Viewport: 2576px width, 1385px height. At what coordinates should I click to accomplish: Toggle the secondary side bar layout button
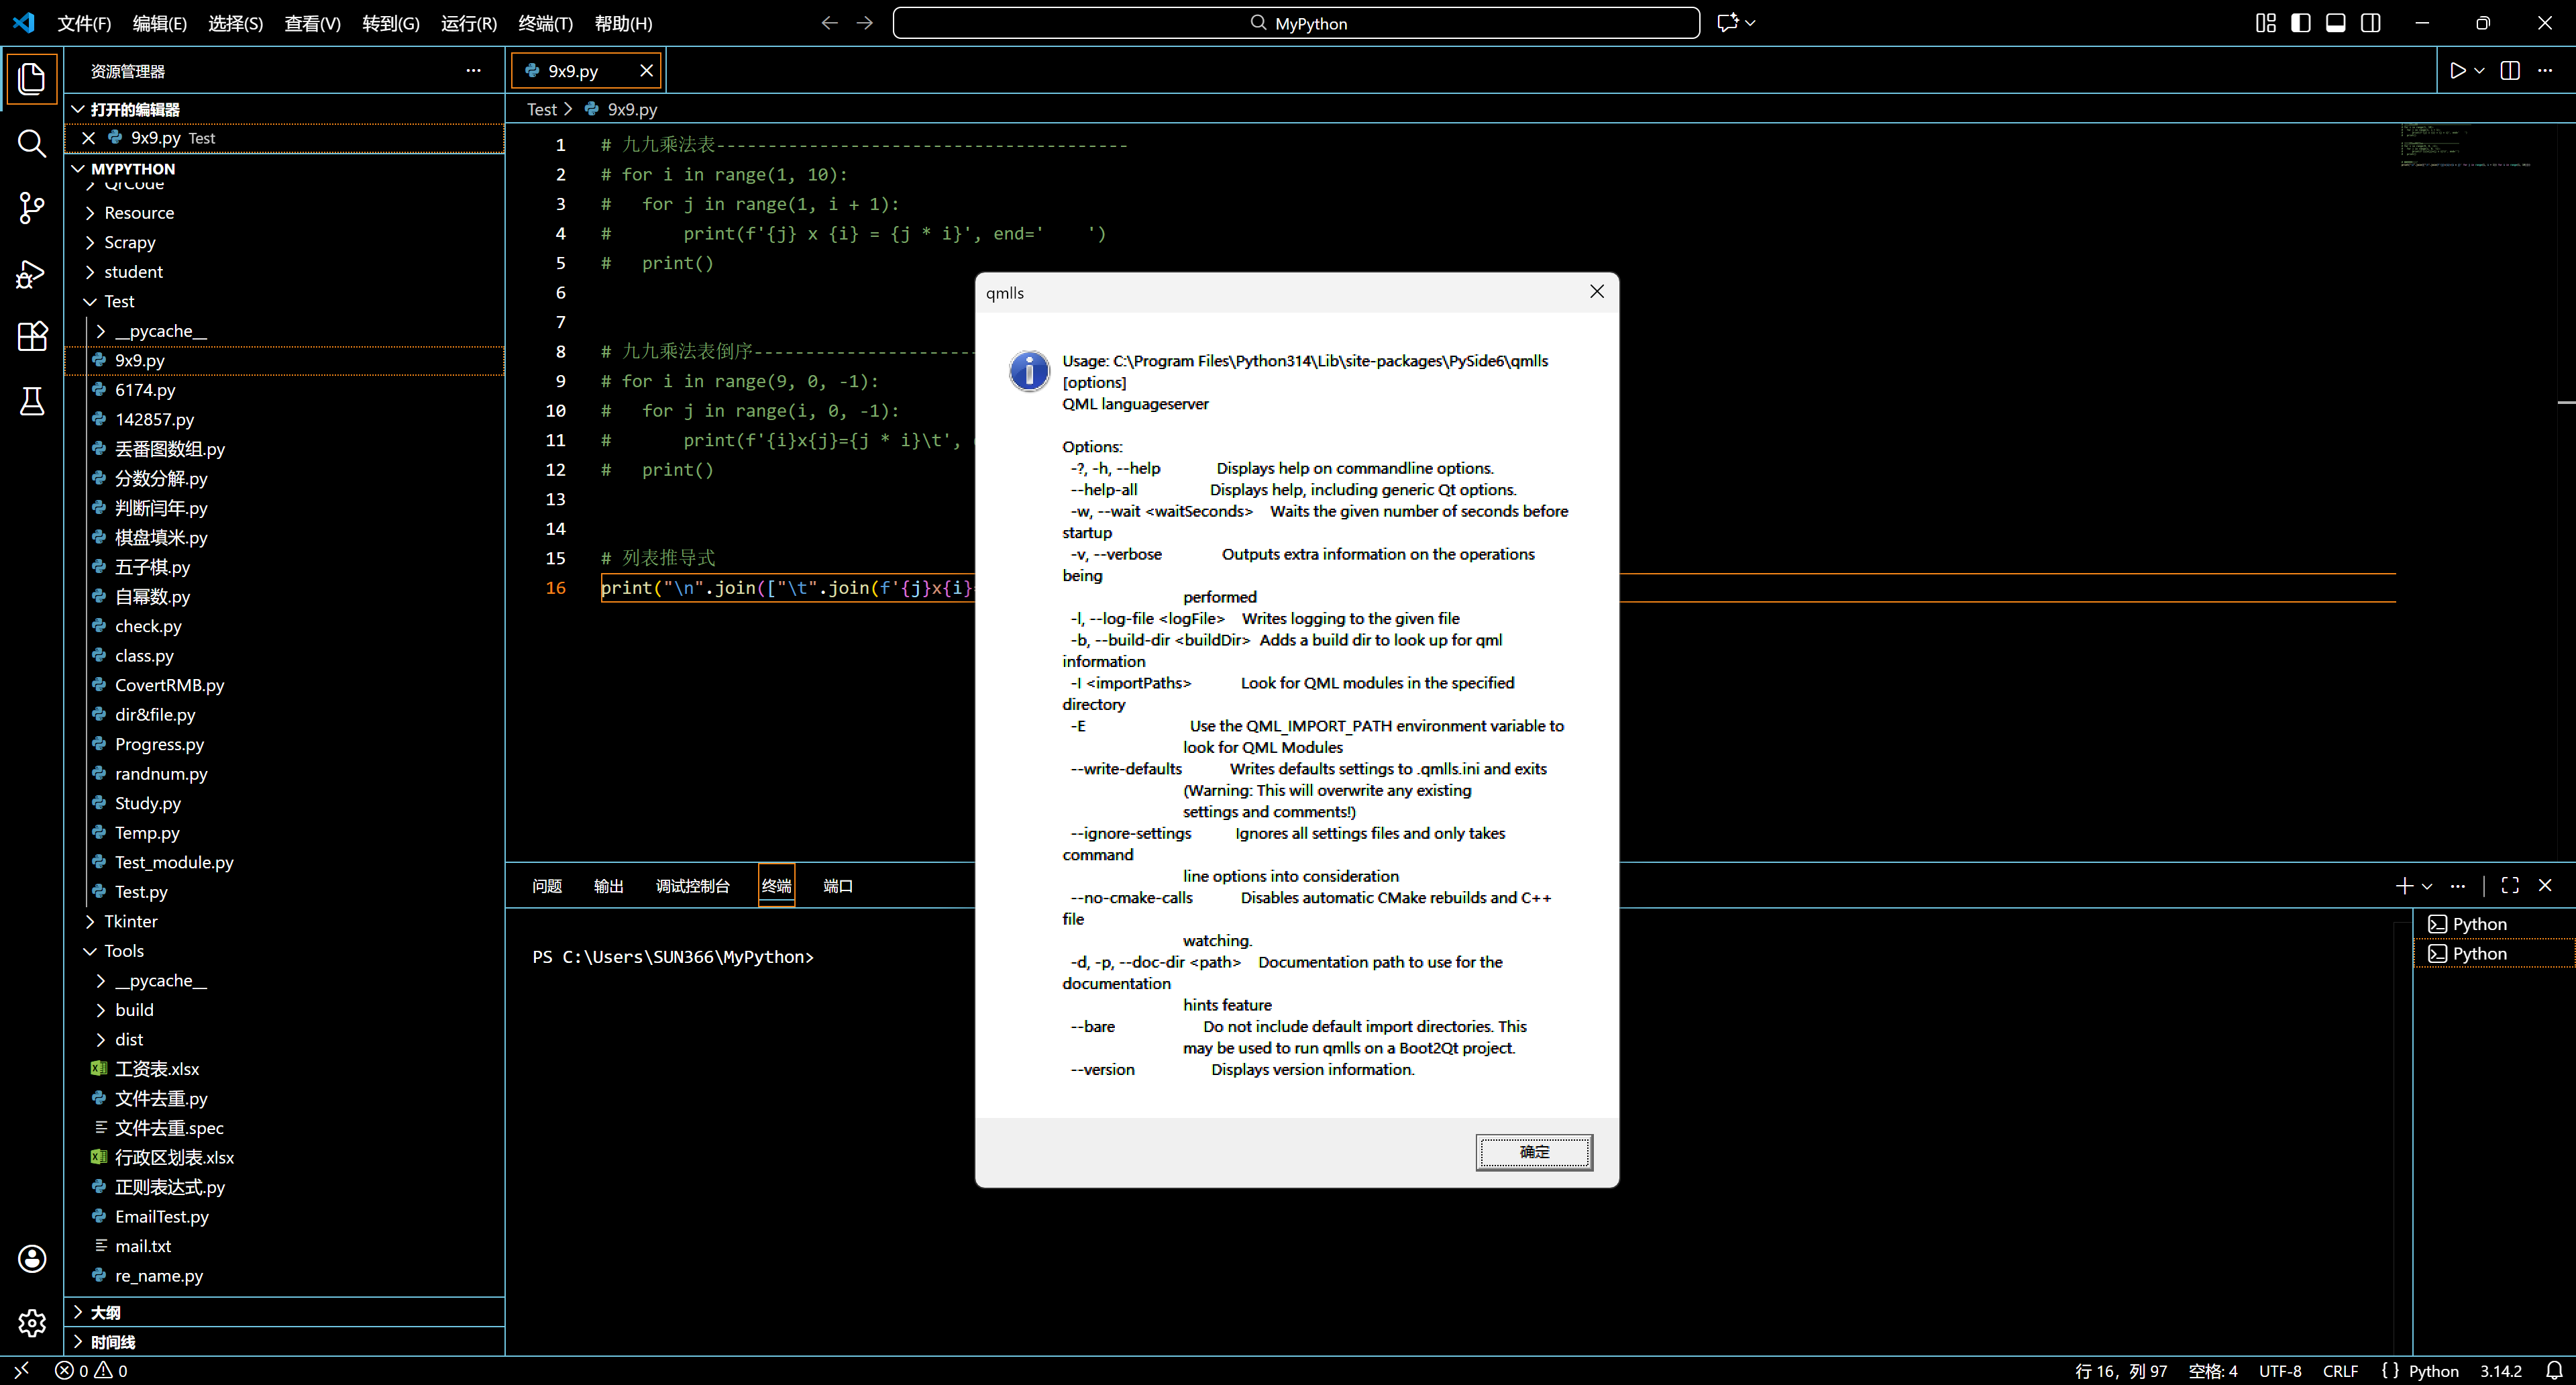point(2370,23)
